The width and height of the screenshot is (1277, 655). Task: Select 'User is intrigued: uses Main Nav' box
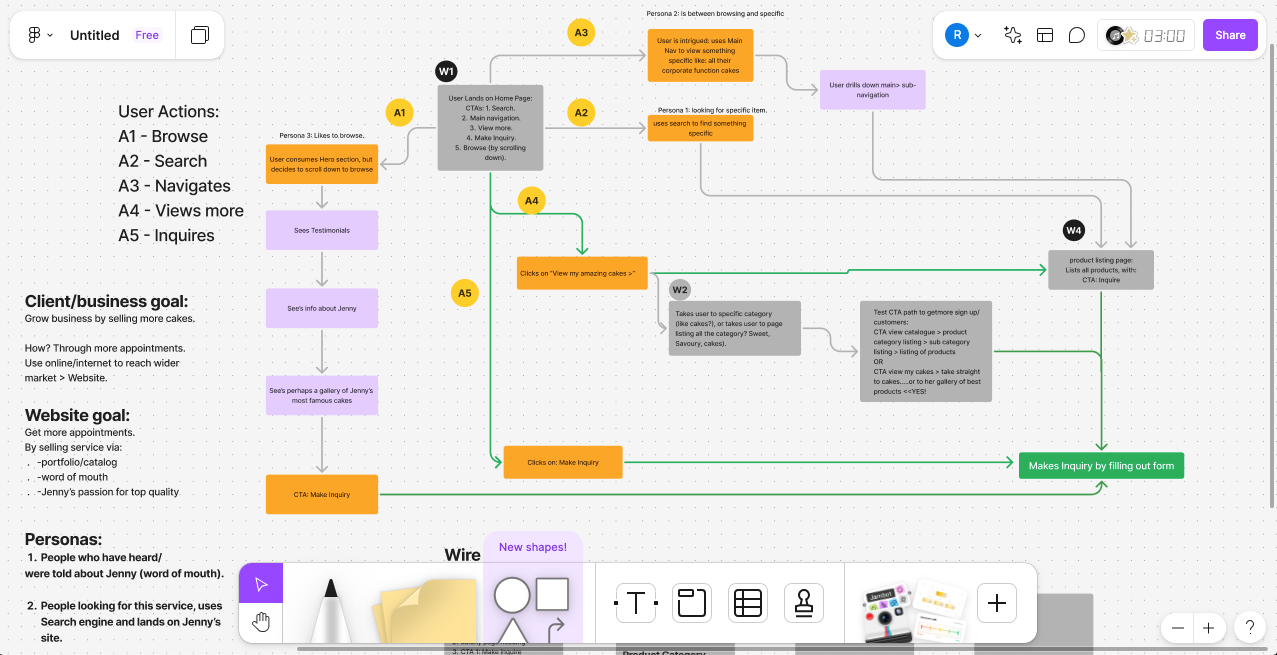700,55
